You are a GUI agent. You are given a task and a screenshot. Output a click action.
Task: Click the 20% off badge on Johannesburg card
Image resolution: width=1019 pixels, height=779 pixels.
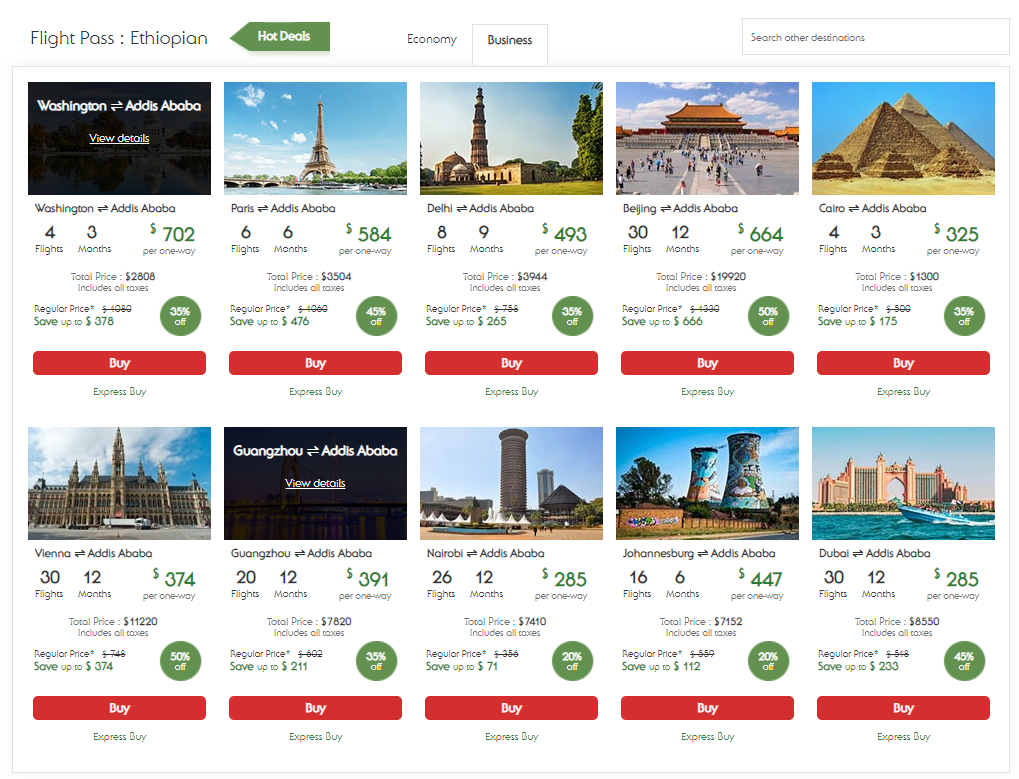click(768, 661)
